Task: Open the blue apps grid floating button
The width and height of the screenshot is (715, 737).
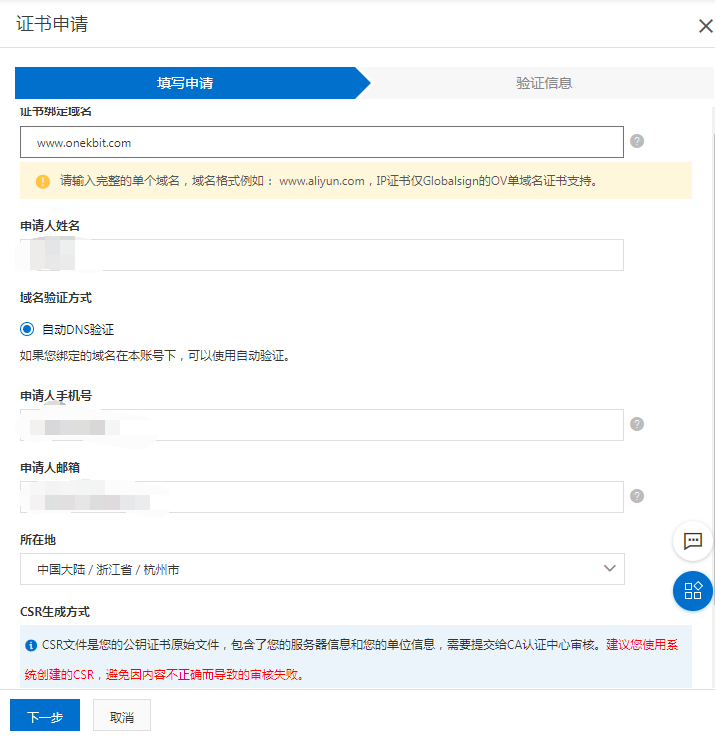Action: [x=692, y=591]
